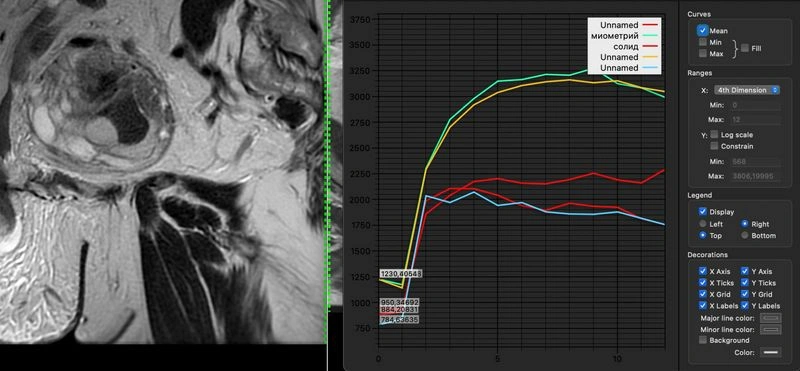Image resolution: width=800 pixels, height=371 pixels.
Task: Toggle the Y Labels checkbox
Action: (x=744, y=305)
